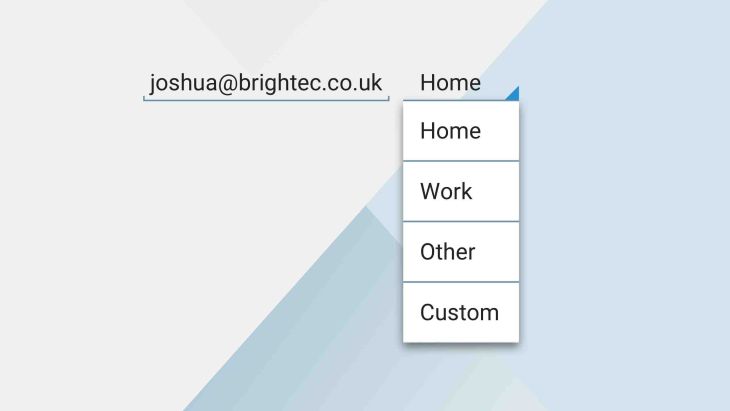Choose Custom as the email label

pos(460,312)
